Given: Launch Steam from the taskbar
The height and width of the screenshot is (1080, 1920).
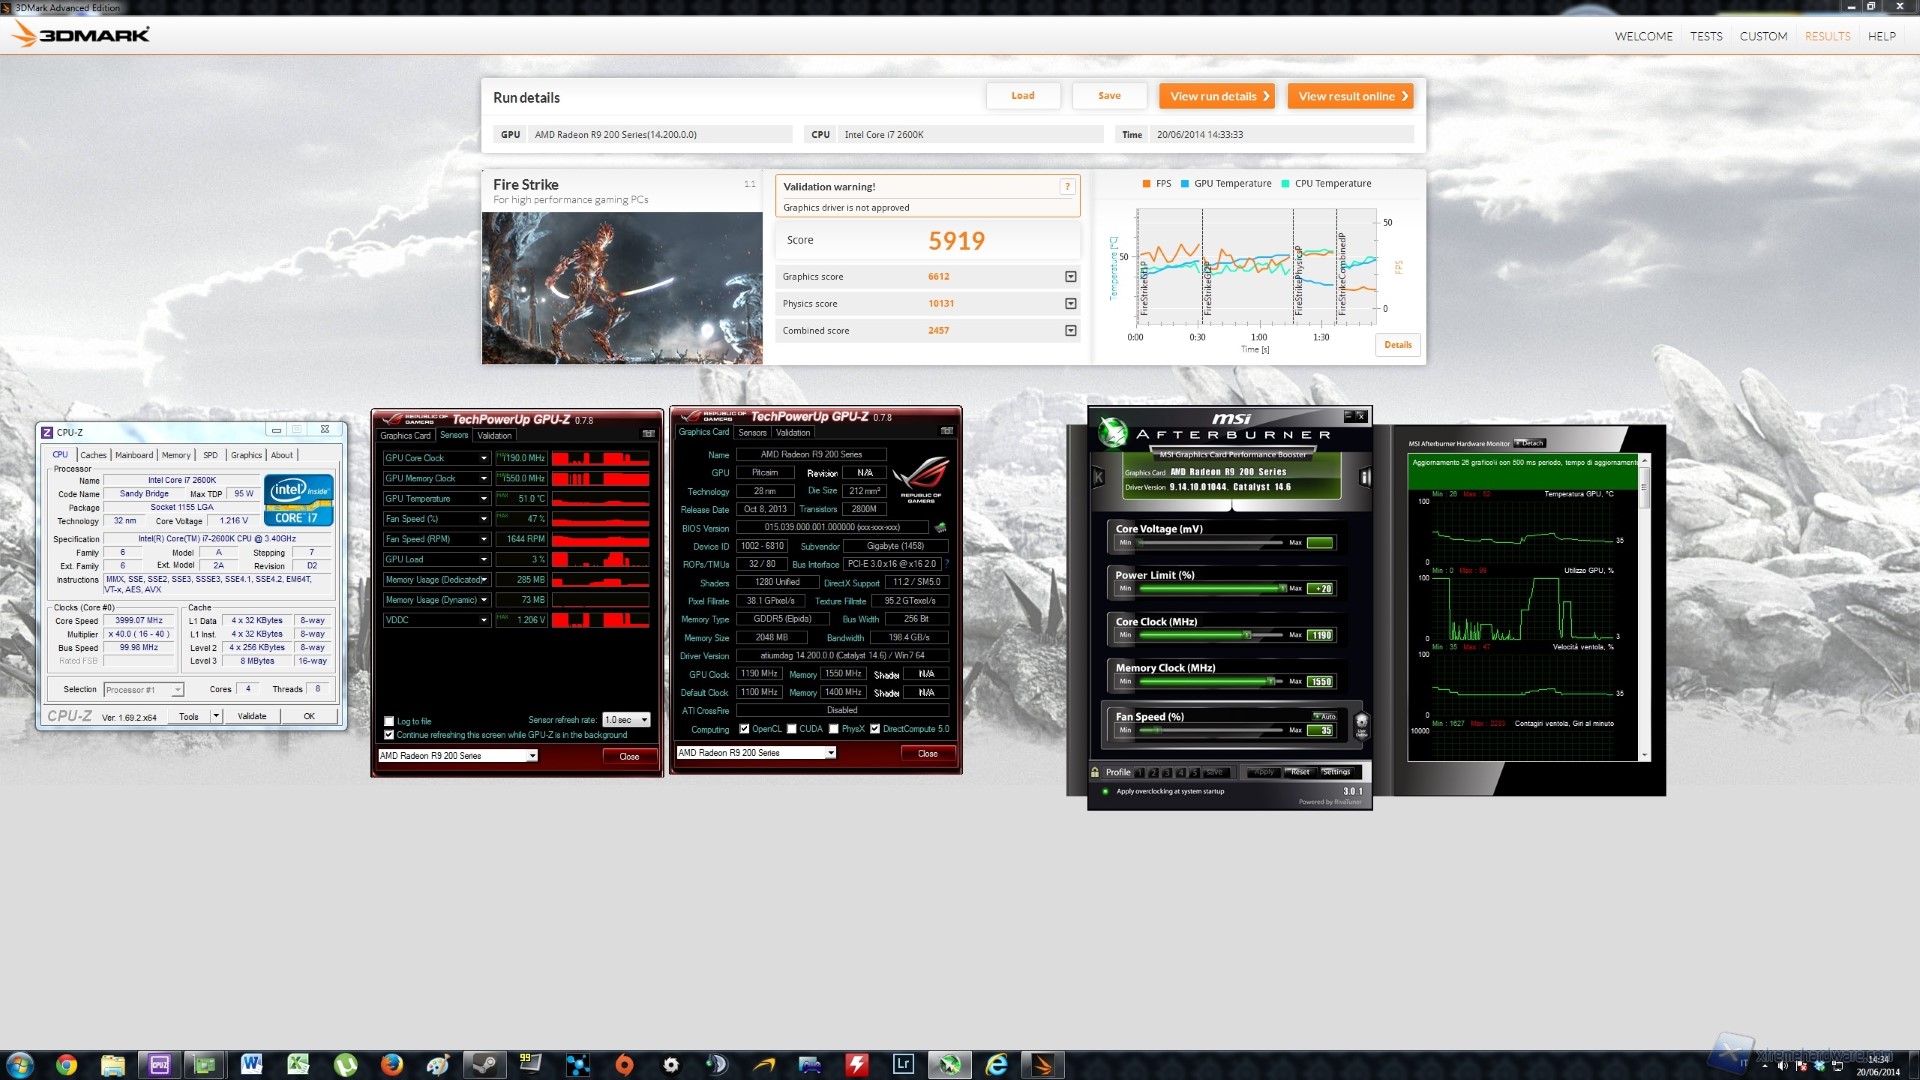Looking at the screenshot, I should pos(483,1065).
